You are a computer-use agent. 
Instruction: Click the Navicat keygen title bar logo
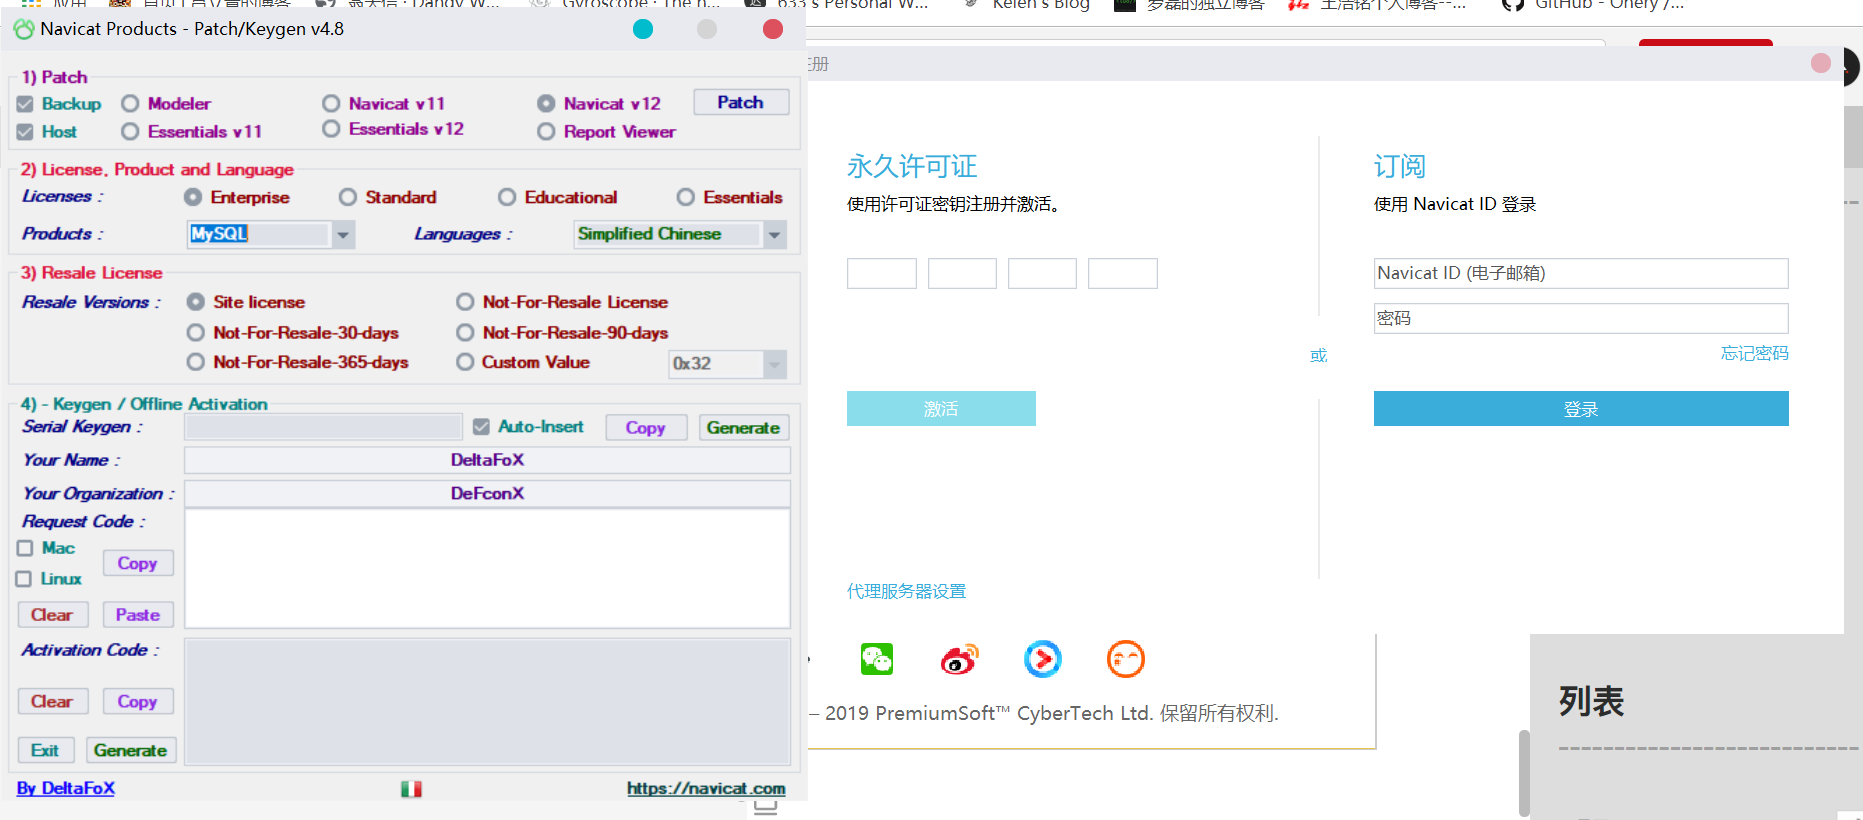click(24, 29)
